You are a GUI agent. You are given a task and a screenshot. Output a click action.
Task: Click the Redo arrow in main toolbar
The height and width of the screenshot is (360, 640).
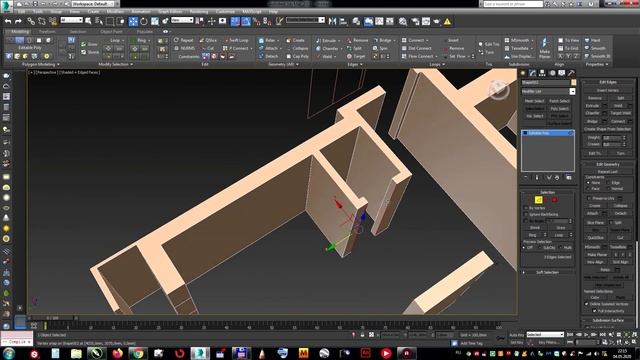18,21
